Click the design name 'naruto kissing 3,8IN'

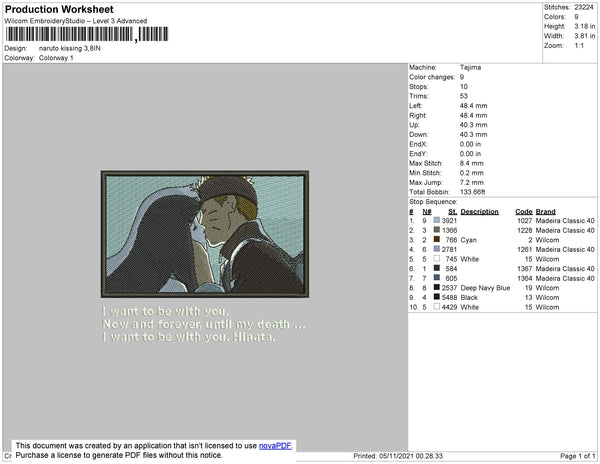70,49
